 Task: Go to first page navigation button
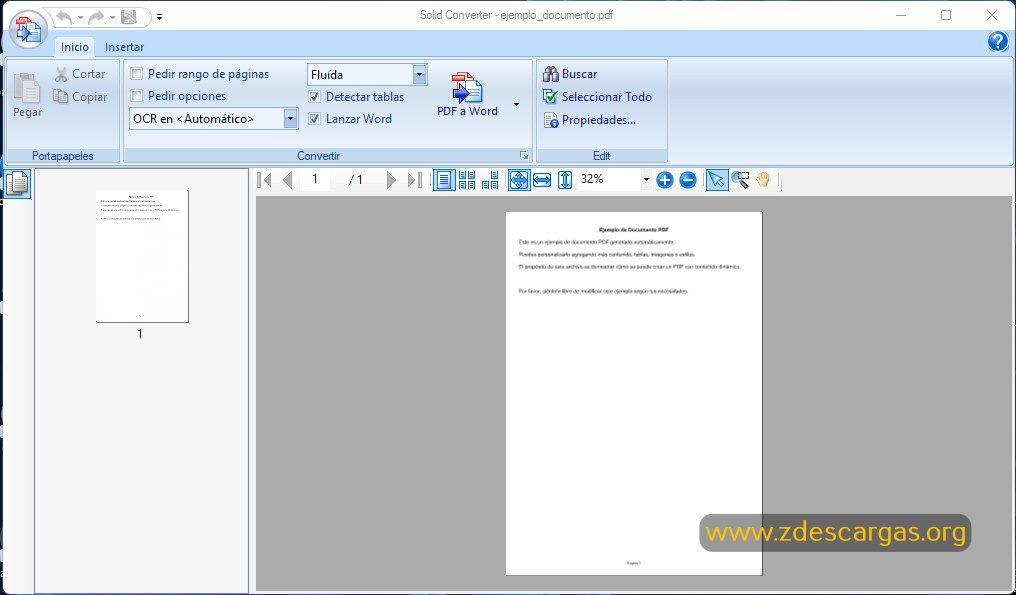click(264, 180)
